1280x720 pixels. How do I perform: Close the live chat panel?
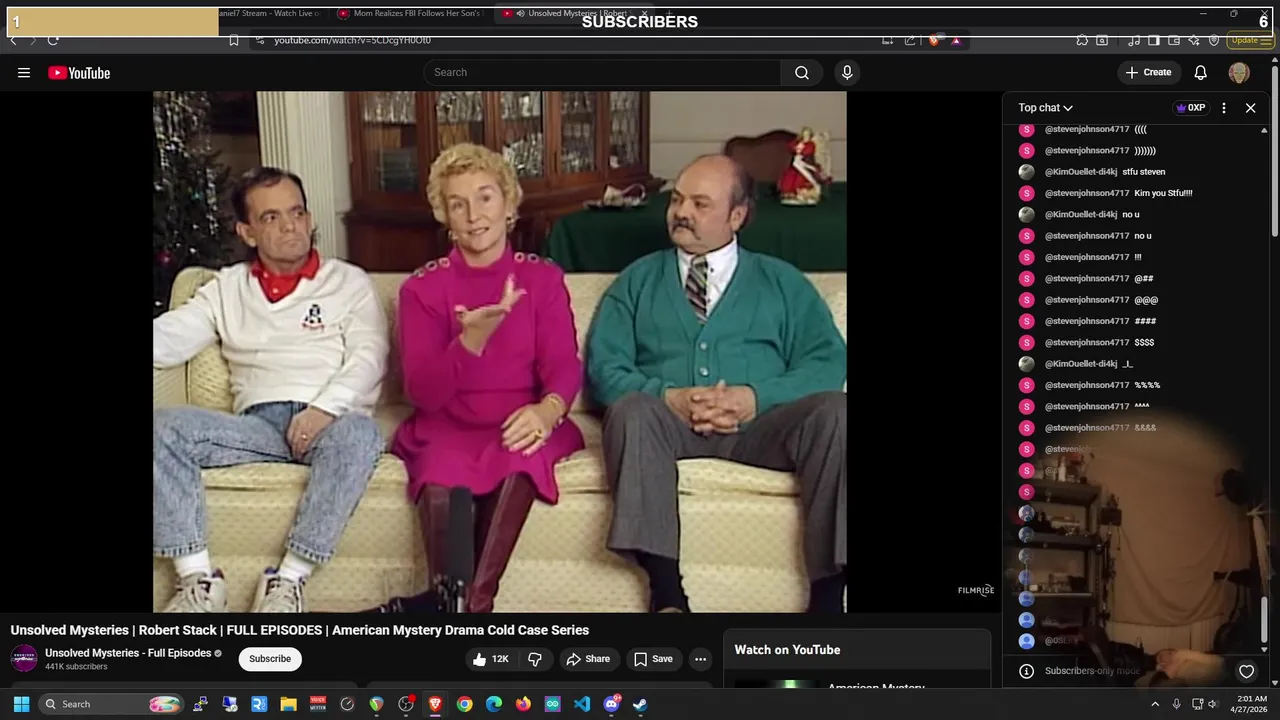tap(1250, 108)
